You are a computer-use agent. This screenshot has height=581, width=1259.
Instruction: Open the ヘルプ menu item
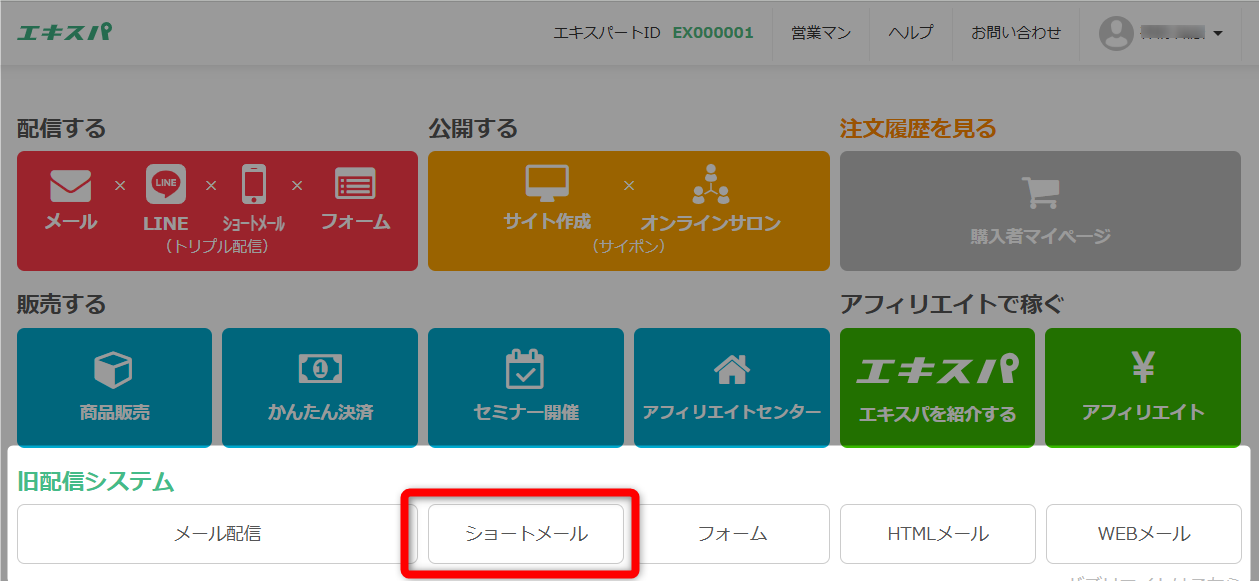click(911, 33)
